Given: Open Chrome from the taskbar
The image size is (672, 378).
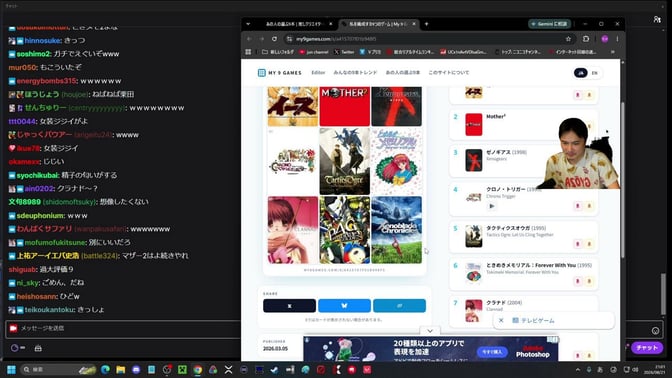Looking at the screenshot, I should (198, 369).
